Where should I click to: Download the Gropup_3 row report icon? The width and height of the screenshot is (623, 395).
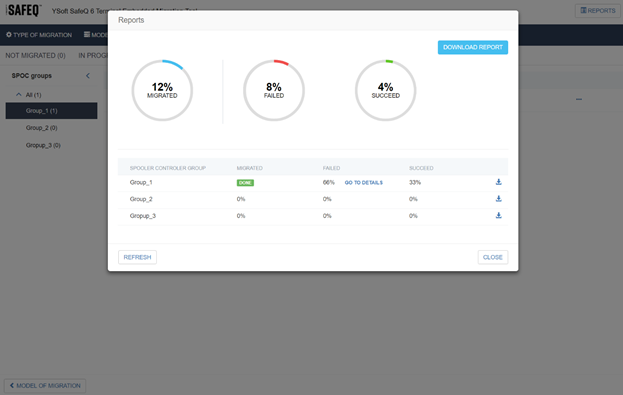click(499, 215)
